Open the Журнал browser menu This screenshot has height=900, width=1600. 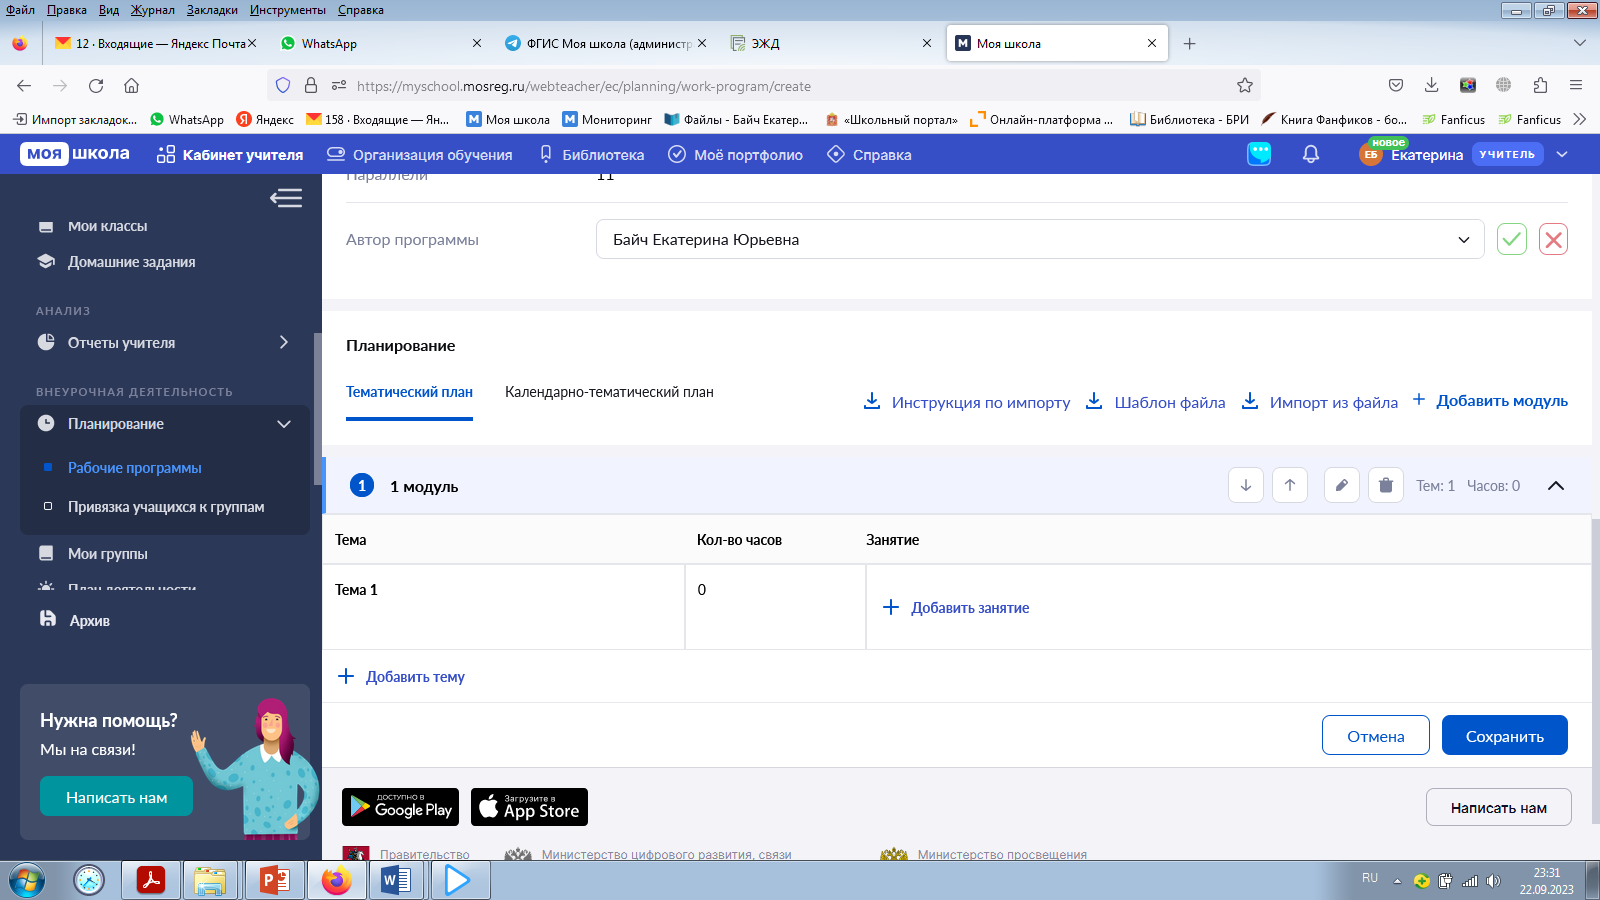click(x=152, y=9)
